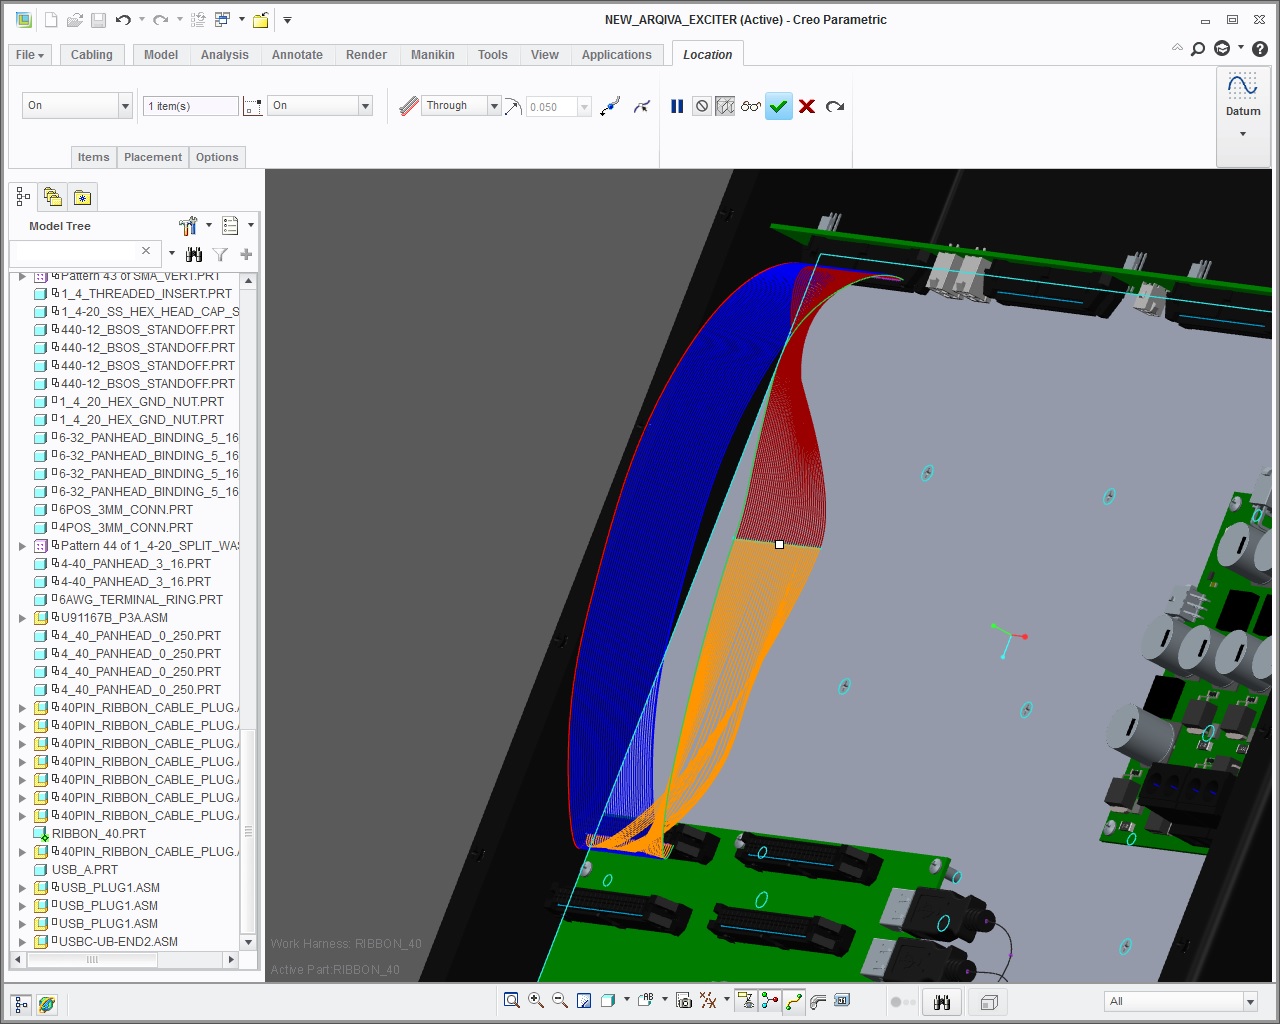The image size is (1280, 1024).
Task: Click the Zoom Out magnifier icon
Action: 560,1000
